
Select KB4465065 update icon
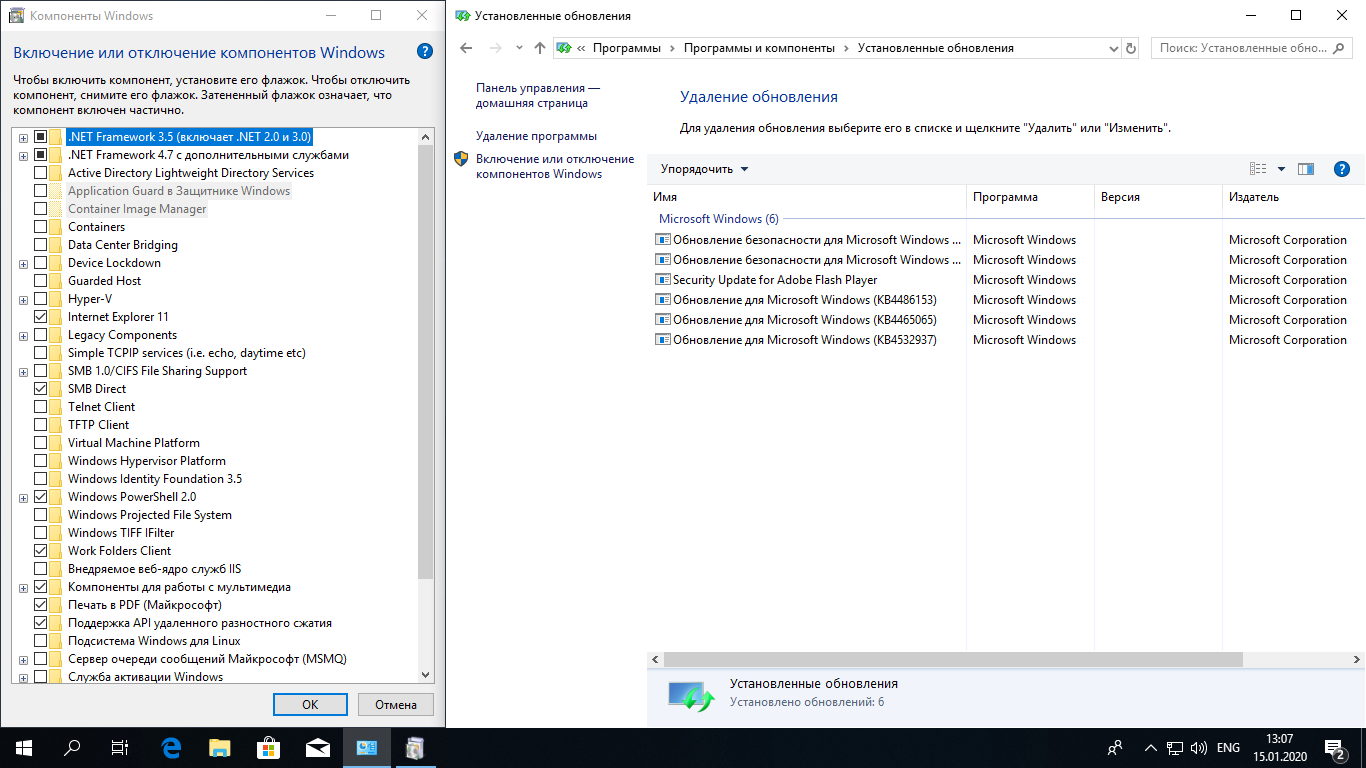(661, 320)
